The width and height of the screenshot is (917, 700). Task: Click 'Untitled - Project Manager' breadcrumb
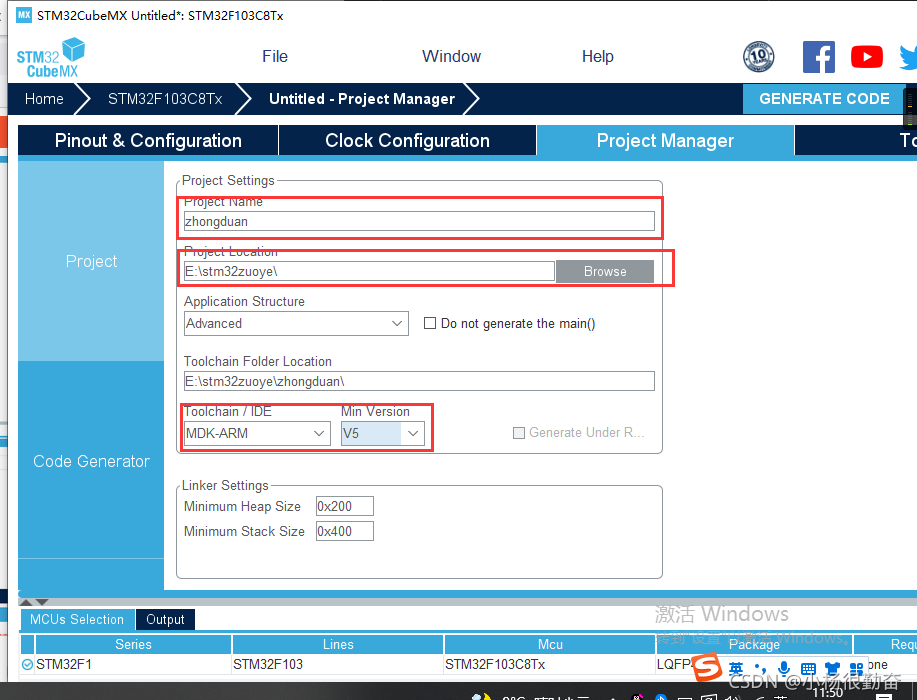pos(361,99)
